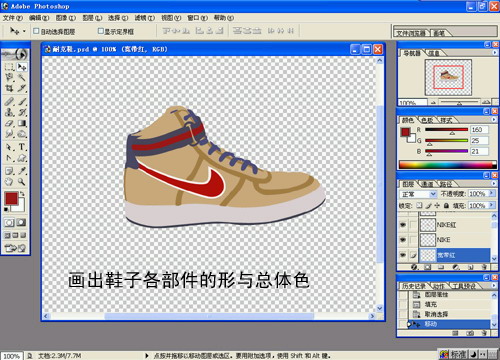500x360 pixels.
Task: Switch to the Channels tab
Action: pyautogui.click(x=428, y=184)
